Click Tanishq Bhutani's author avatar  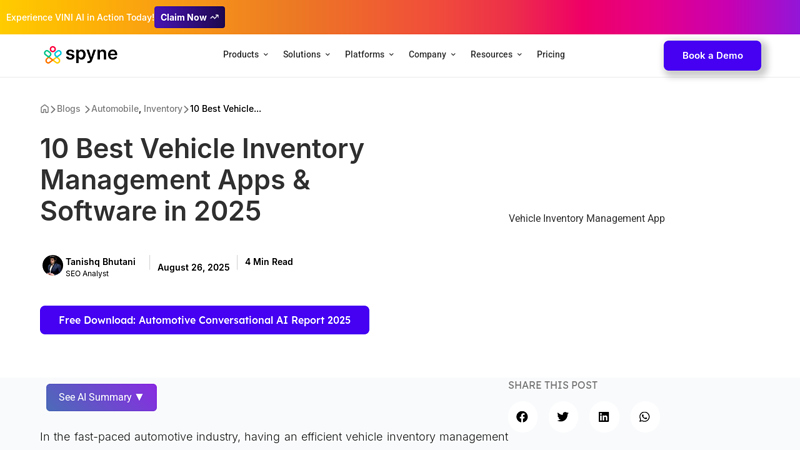click(53, 265)
